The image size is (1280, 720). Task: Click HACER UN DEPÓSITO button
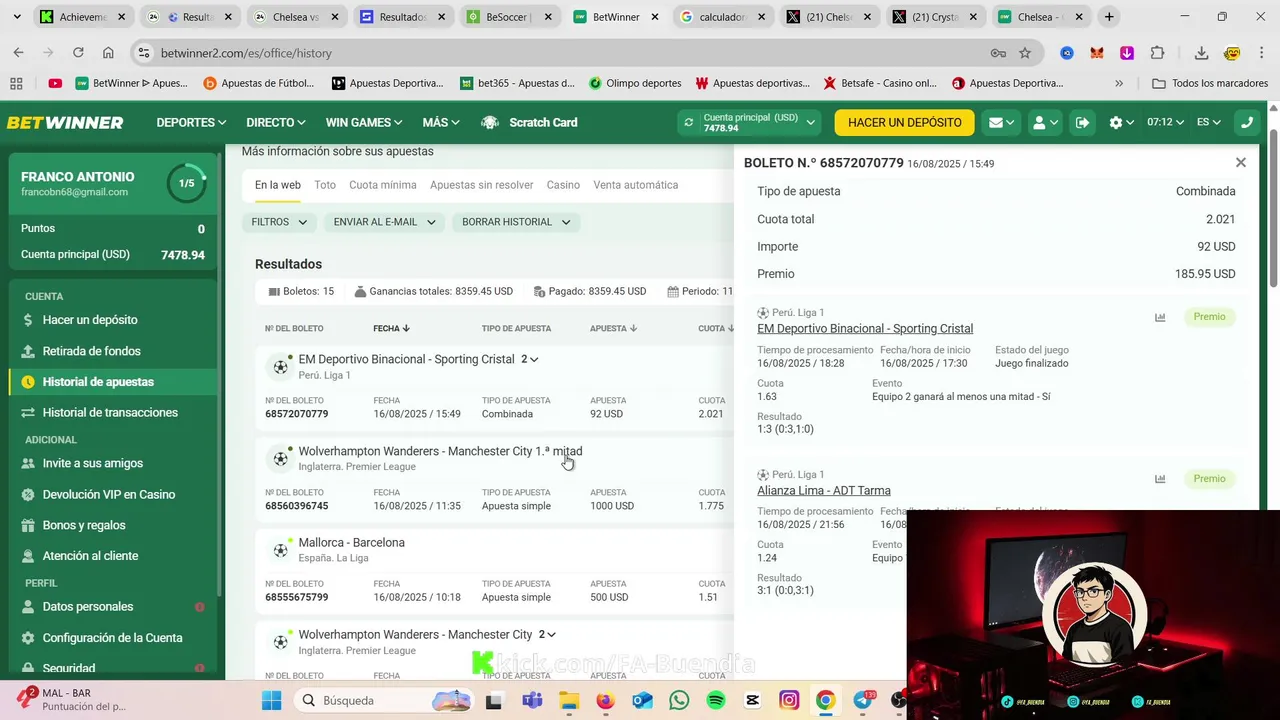905,122
